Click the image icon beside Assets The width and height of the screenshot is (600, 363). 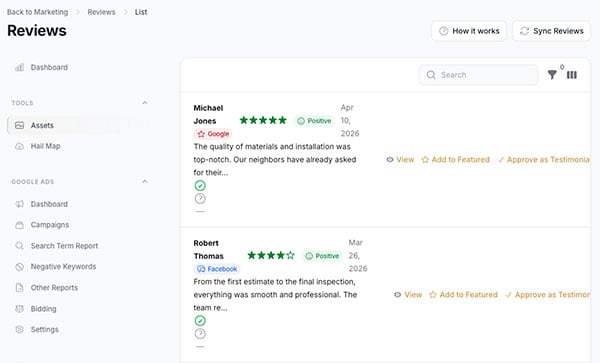click(20, 125)
